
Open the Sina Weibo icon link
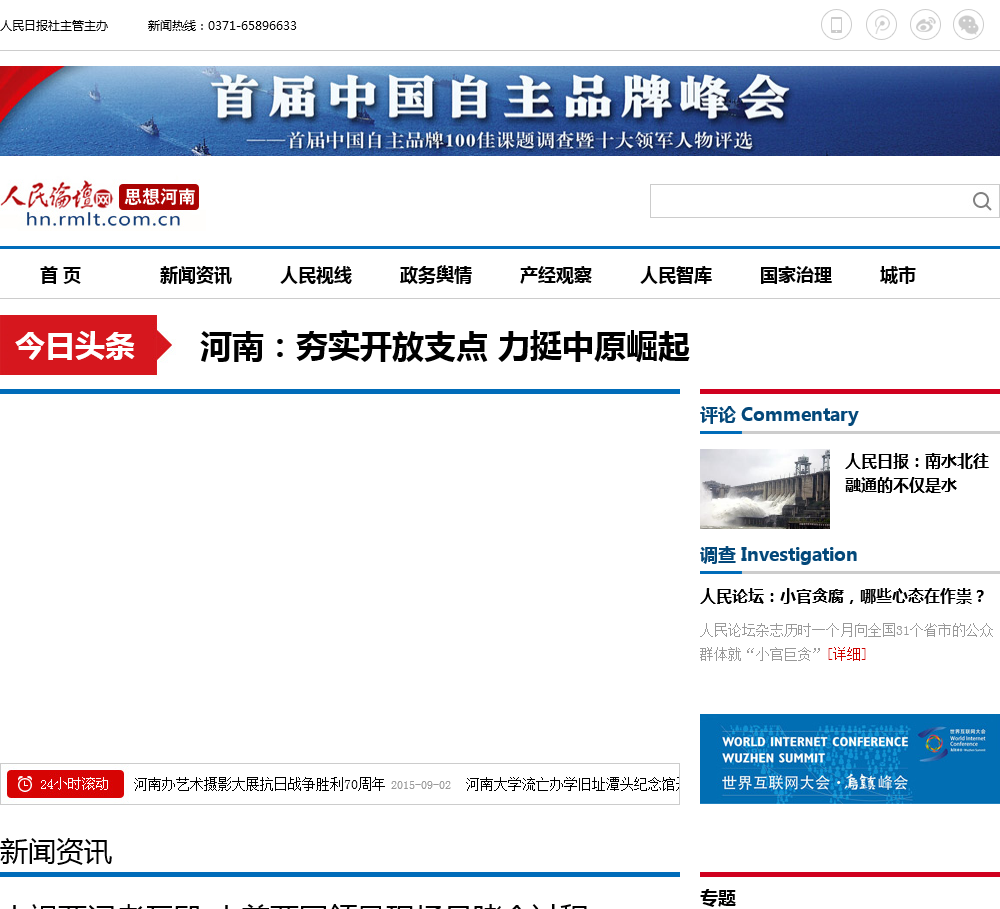(925, 25)
